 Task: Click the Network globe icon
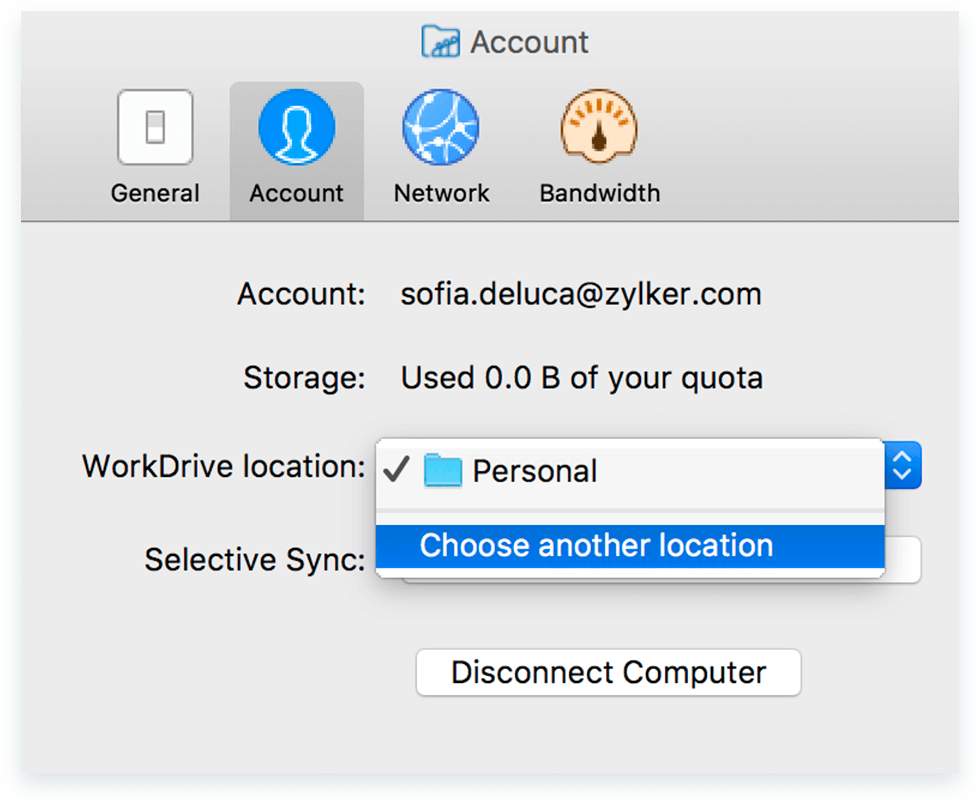(x=441, y=127)
